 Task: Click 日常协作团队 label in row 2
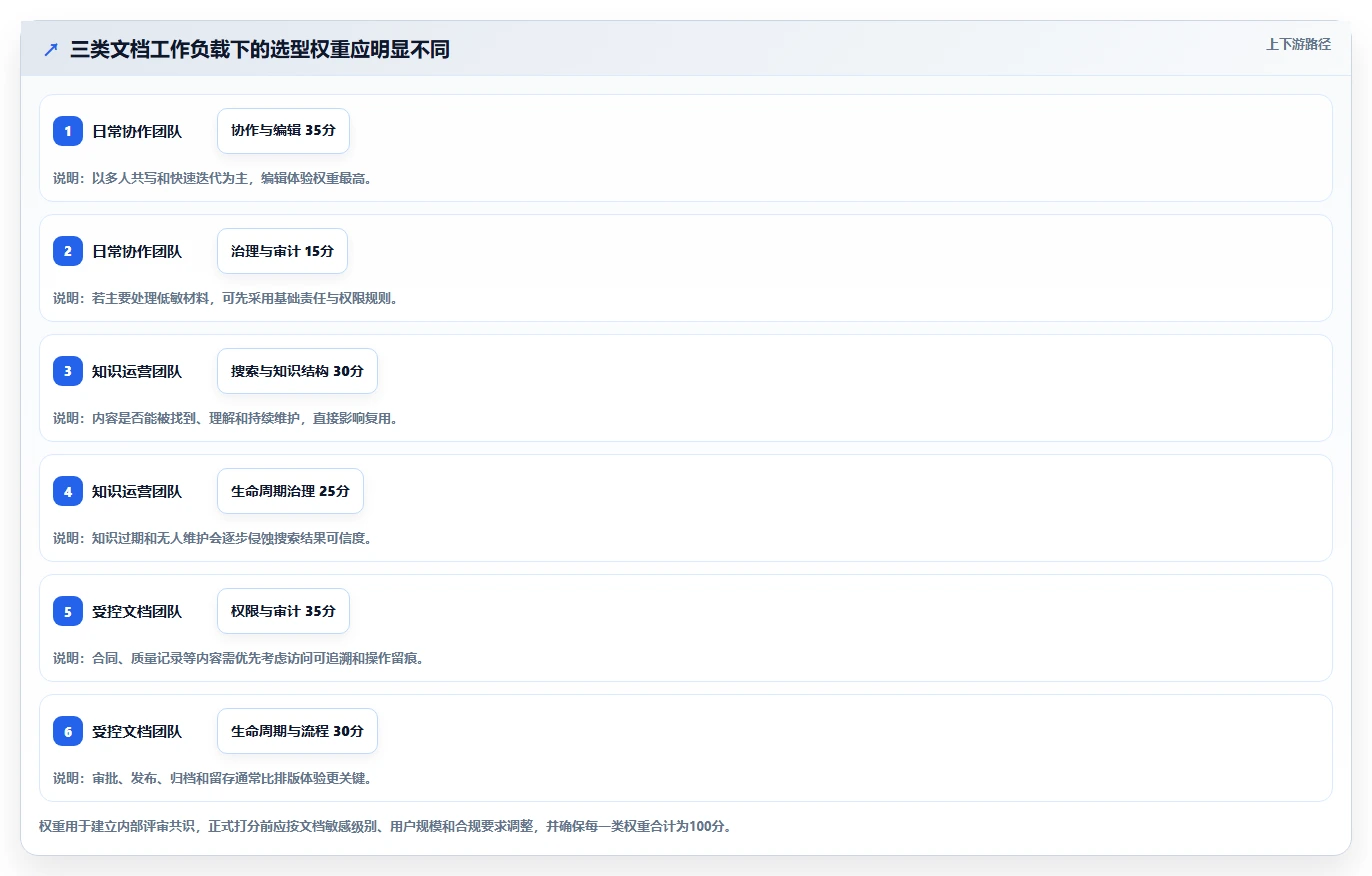[137, 251]
